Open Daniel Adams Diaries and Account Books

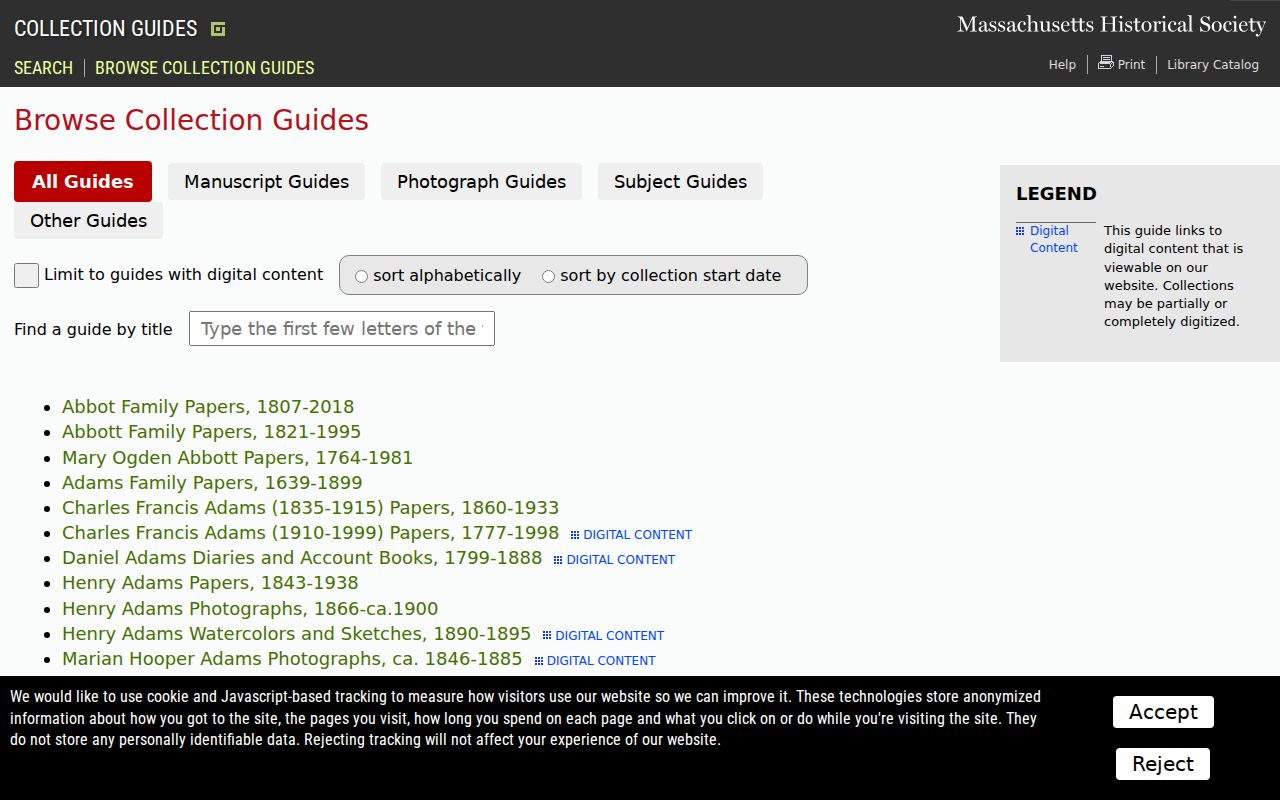302,558
